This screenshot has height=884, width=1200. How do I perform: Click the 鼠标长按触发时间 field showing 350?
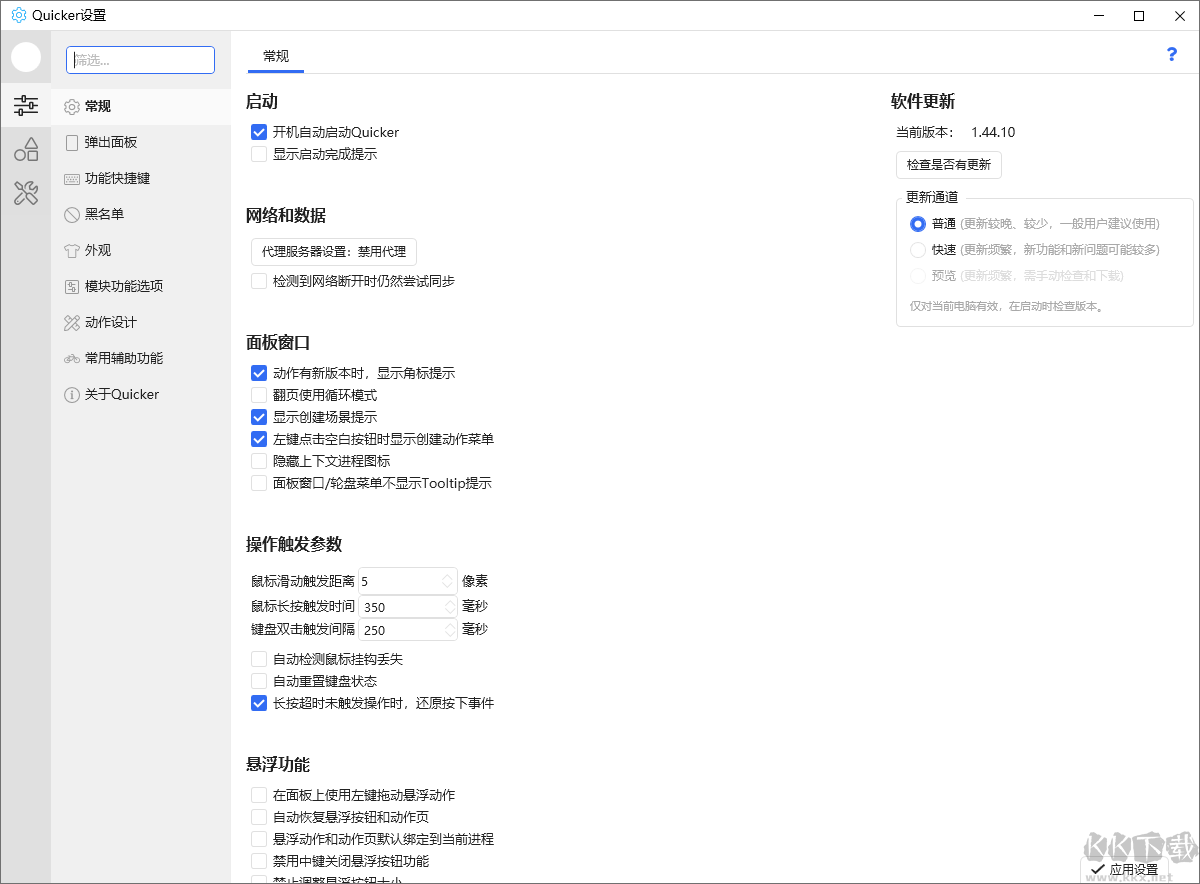tap(410, 607)
